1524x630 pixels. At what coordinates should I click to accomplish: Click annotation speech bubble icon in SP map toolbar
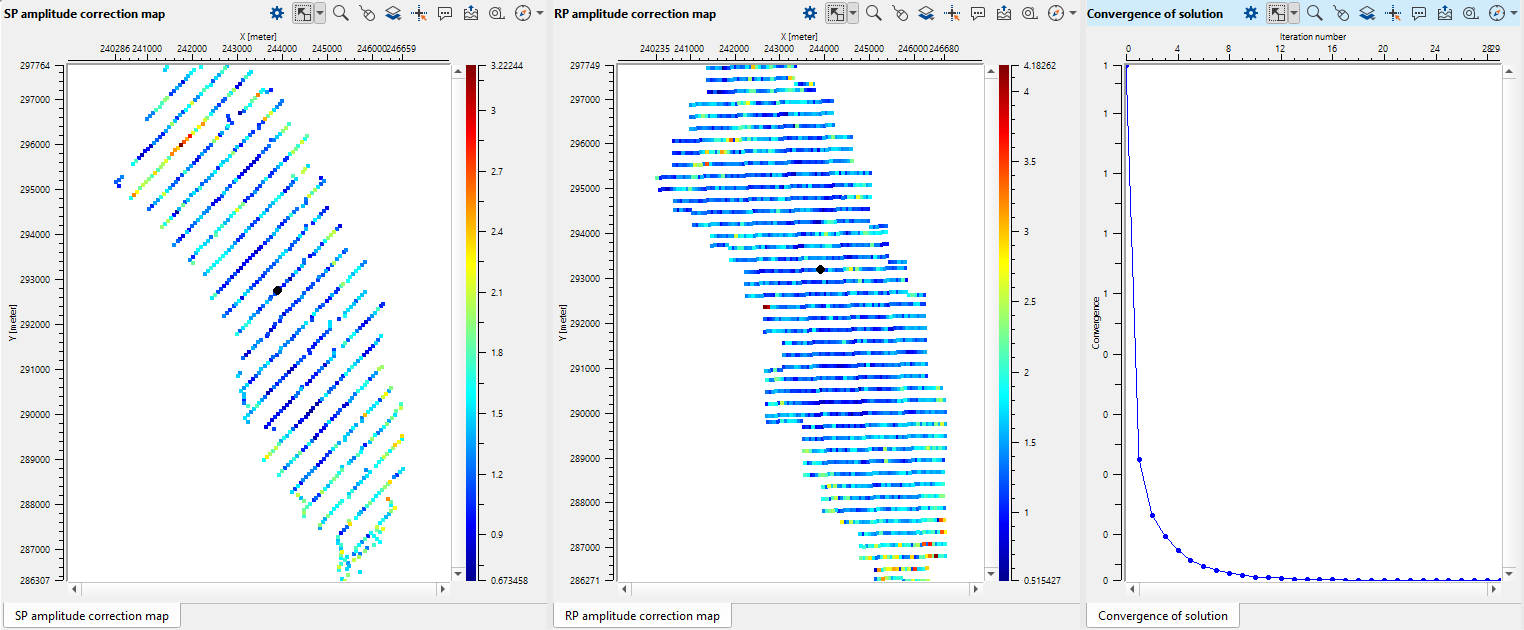point(445,13)
